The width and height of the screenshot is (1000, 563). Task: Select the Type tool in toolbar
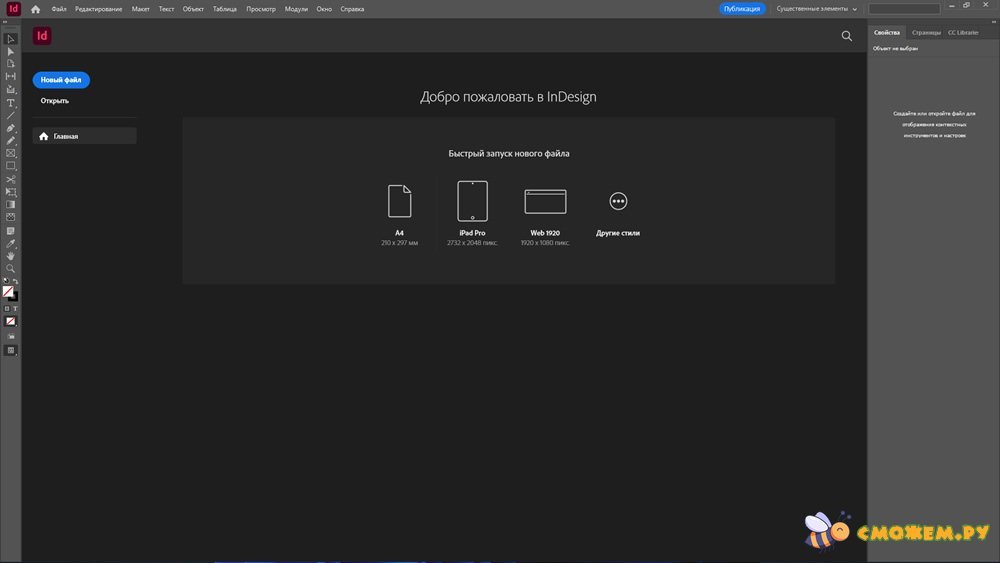click(11, 103)
